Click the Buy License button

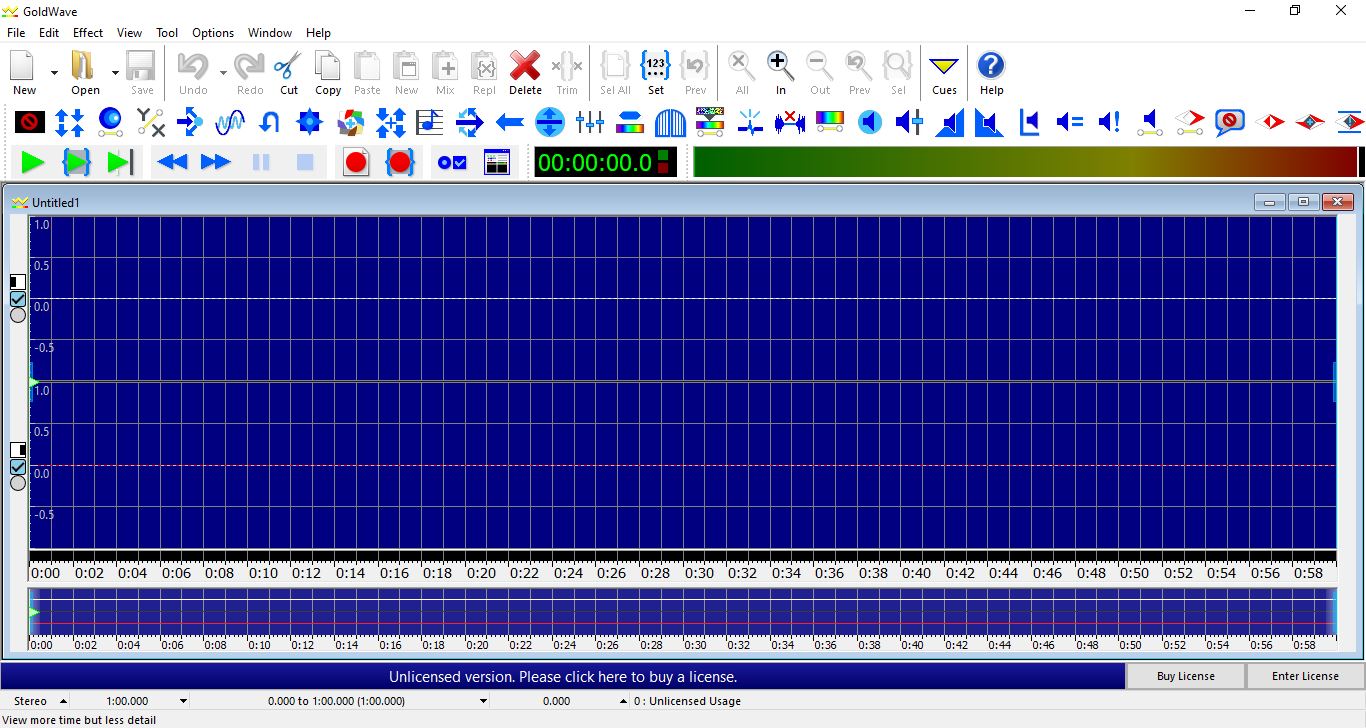click(1186, 676)
